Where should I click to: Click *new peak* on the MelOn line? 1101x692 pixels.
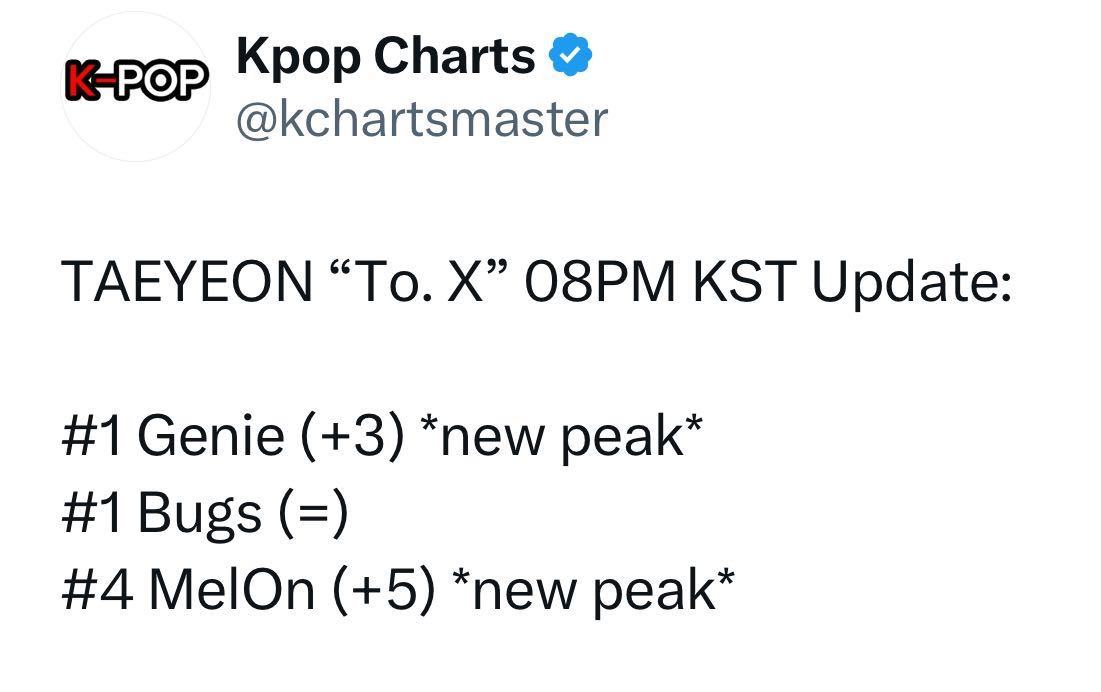pos(593,592)
